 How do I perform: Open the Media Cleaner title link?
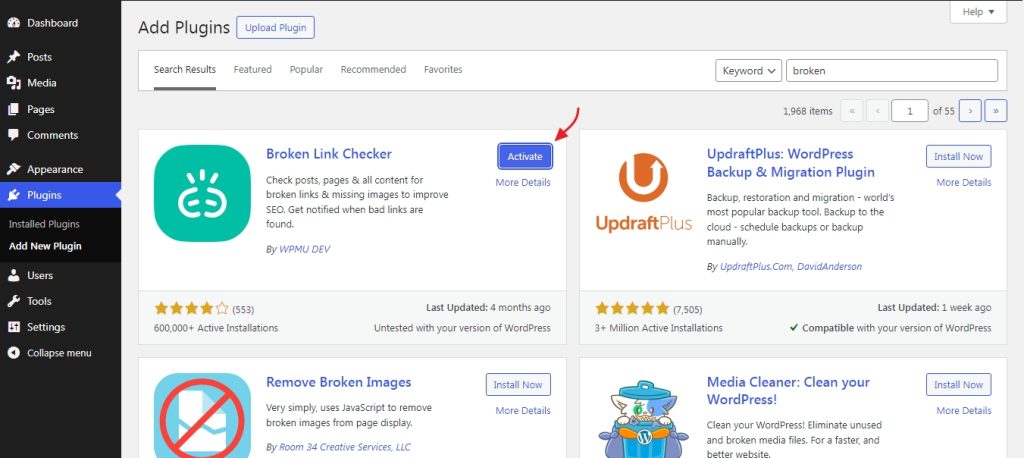[788, 391]
